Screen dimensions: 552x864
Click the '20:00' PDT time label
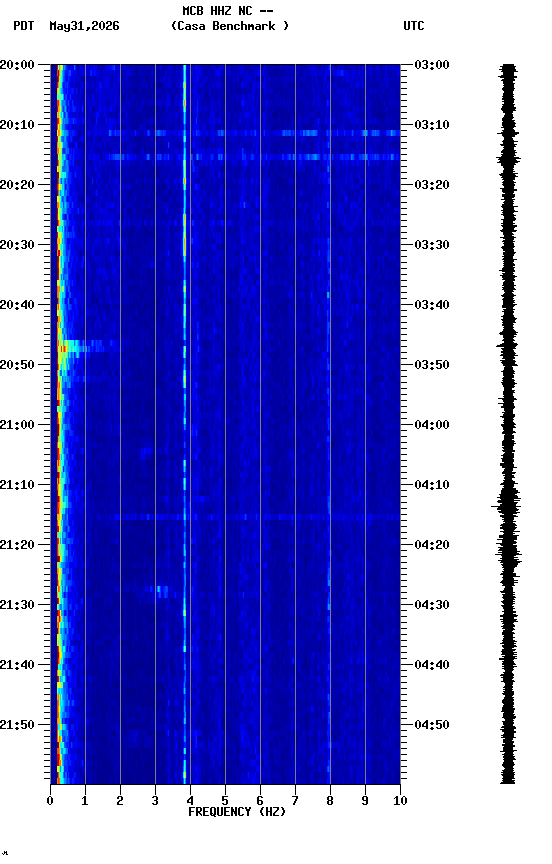coord(17,65)
